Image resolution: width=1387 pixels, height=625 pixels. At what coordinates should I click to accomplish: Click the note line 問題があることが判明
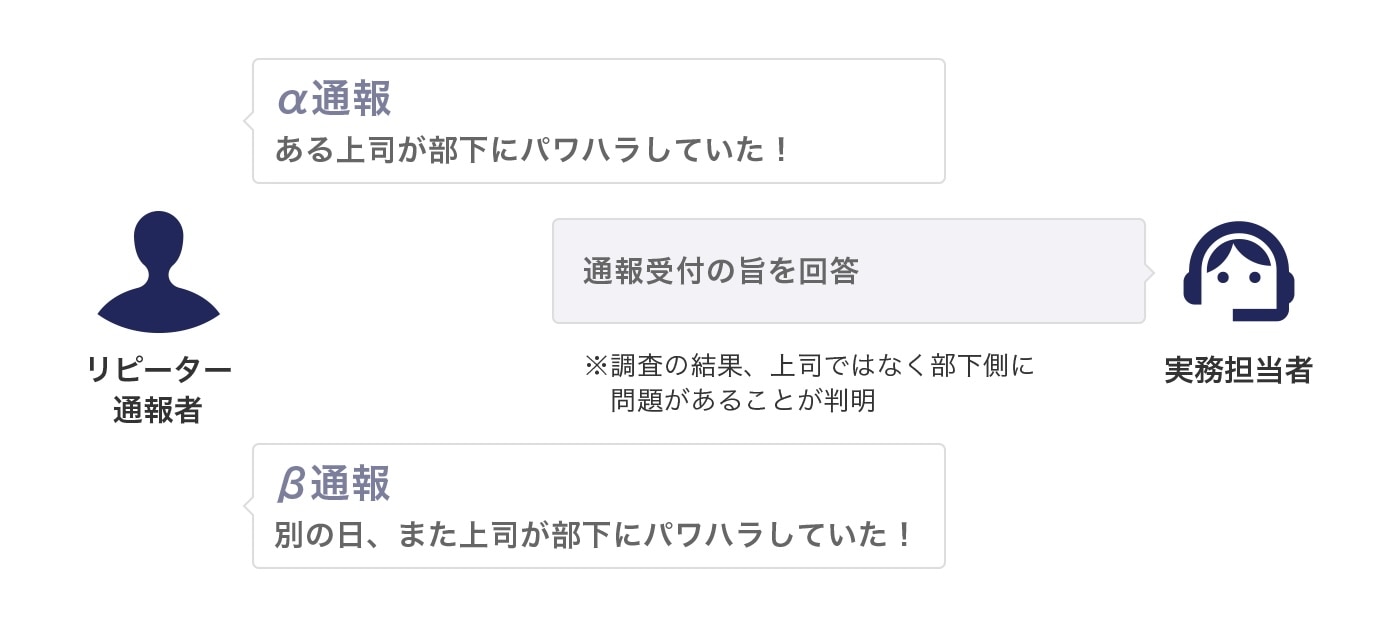[743, 401]
